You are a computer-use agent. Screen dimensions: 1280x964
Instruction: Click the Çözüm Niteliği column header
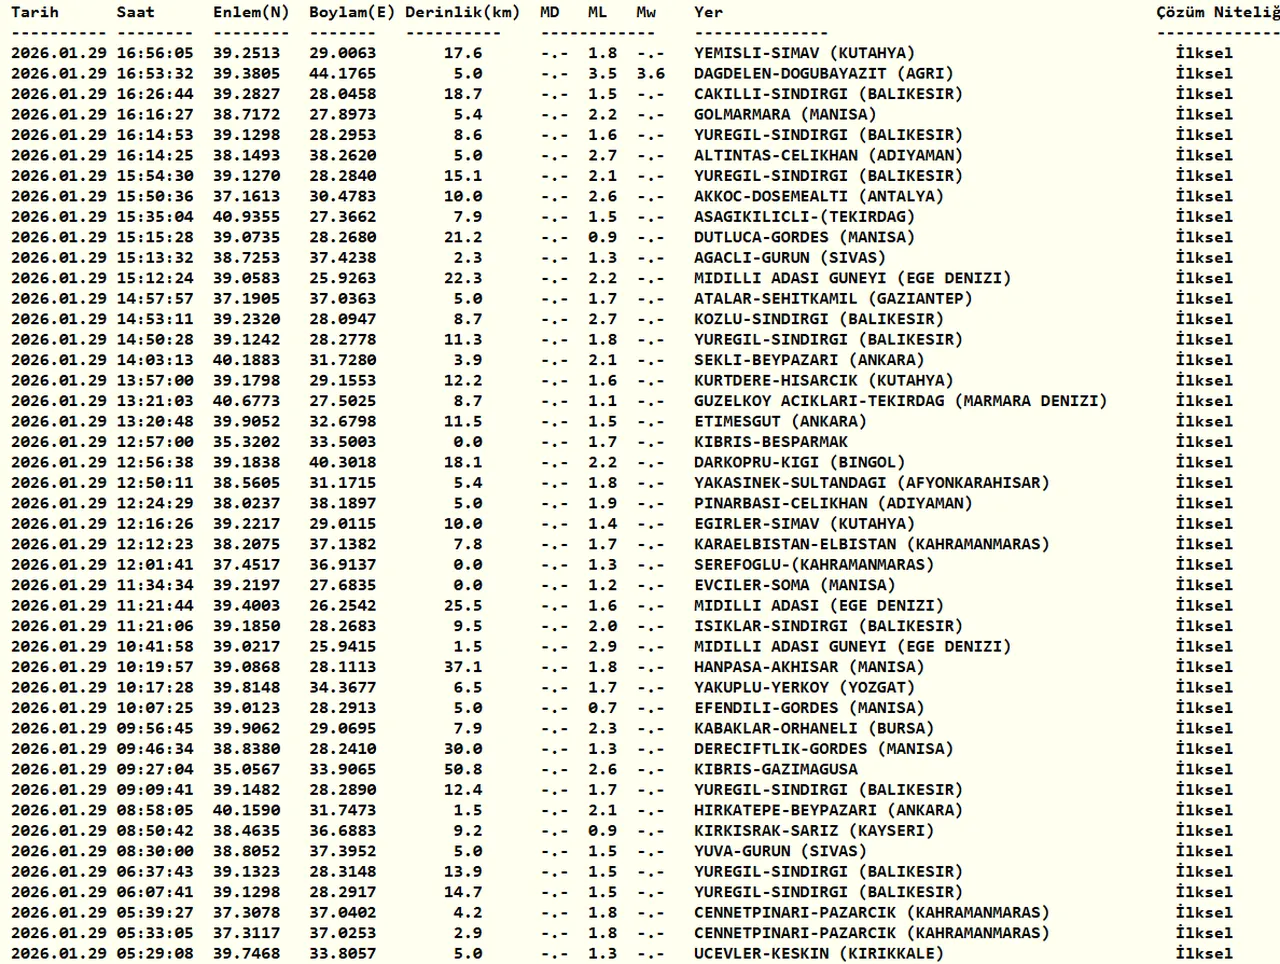[1217, 12]
